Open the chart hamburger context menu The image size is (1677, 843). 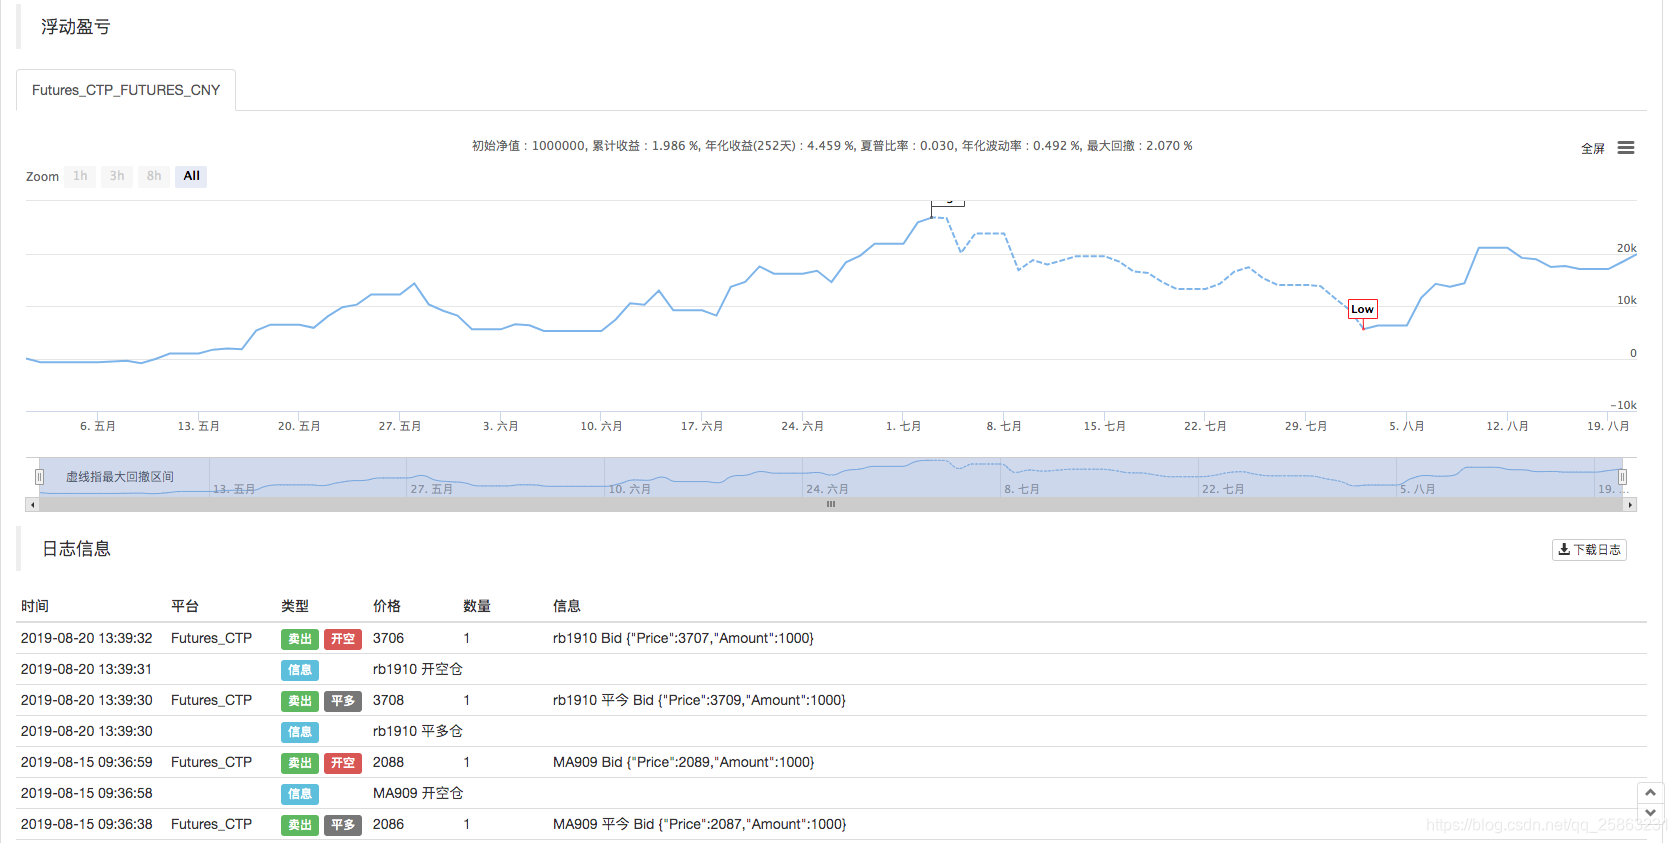[1626, 148]
